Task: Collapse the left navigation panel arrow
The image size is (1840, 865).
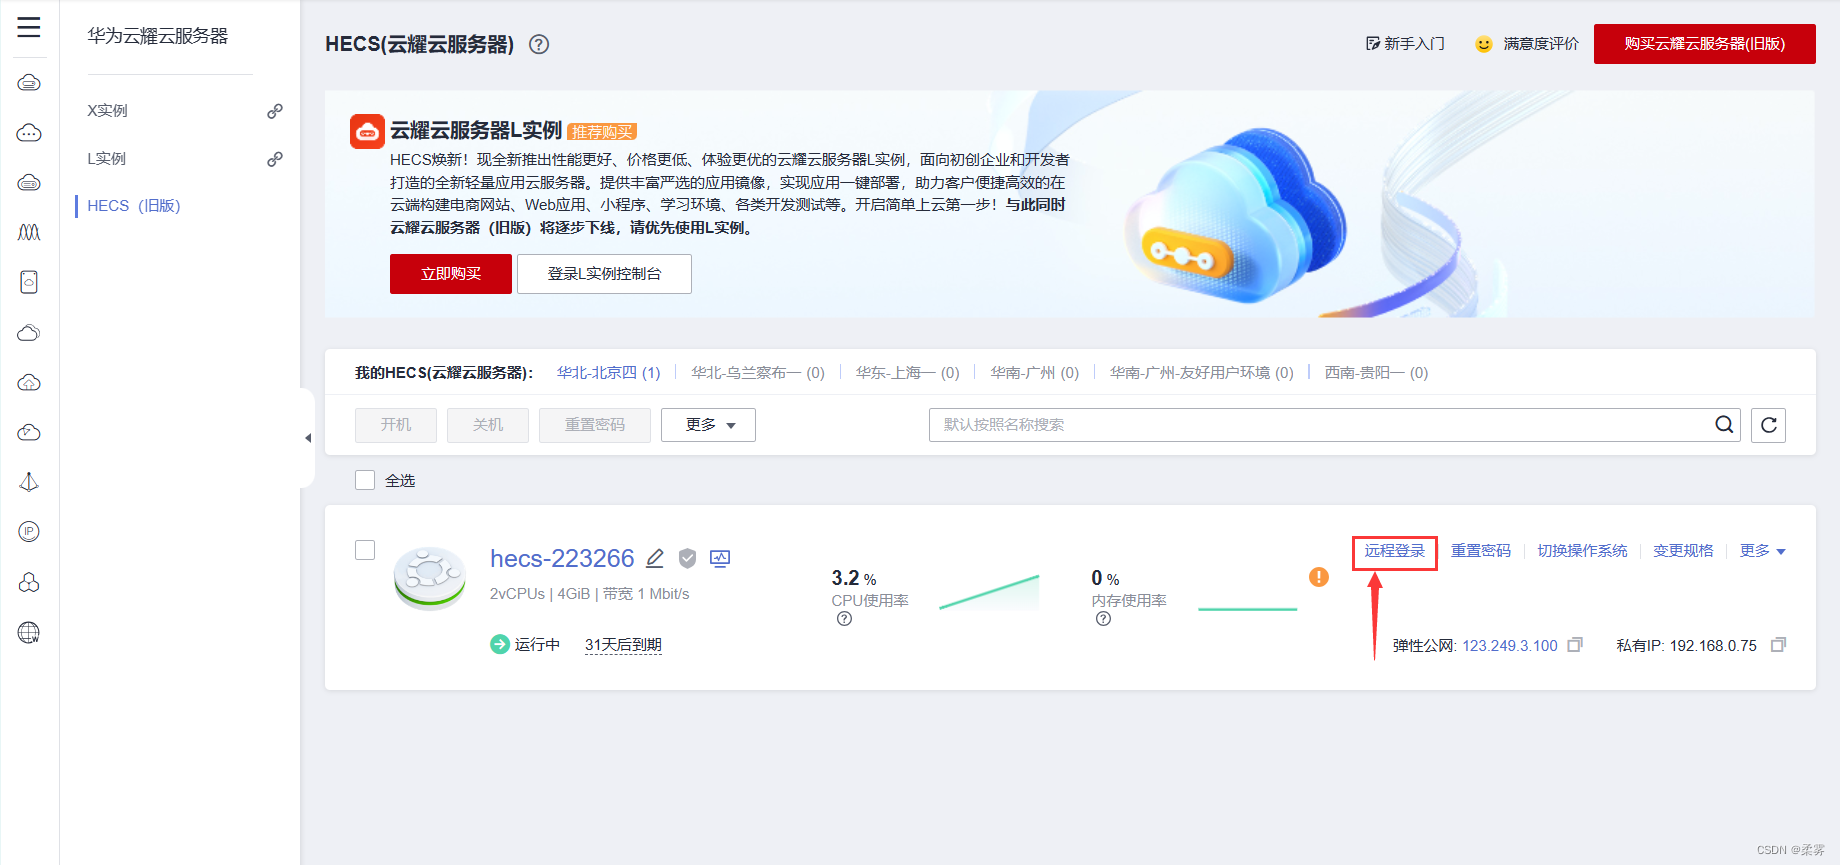Action: click(x=308, y=438)
